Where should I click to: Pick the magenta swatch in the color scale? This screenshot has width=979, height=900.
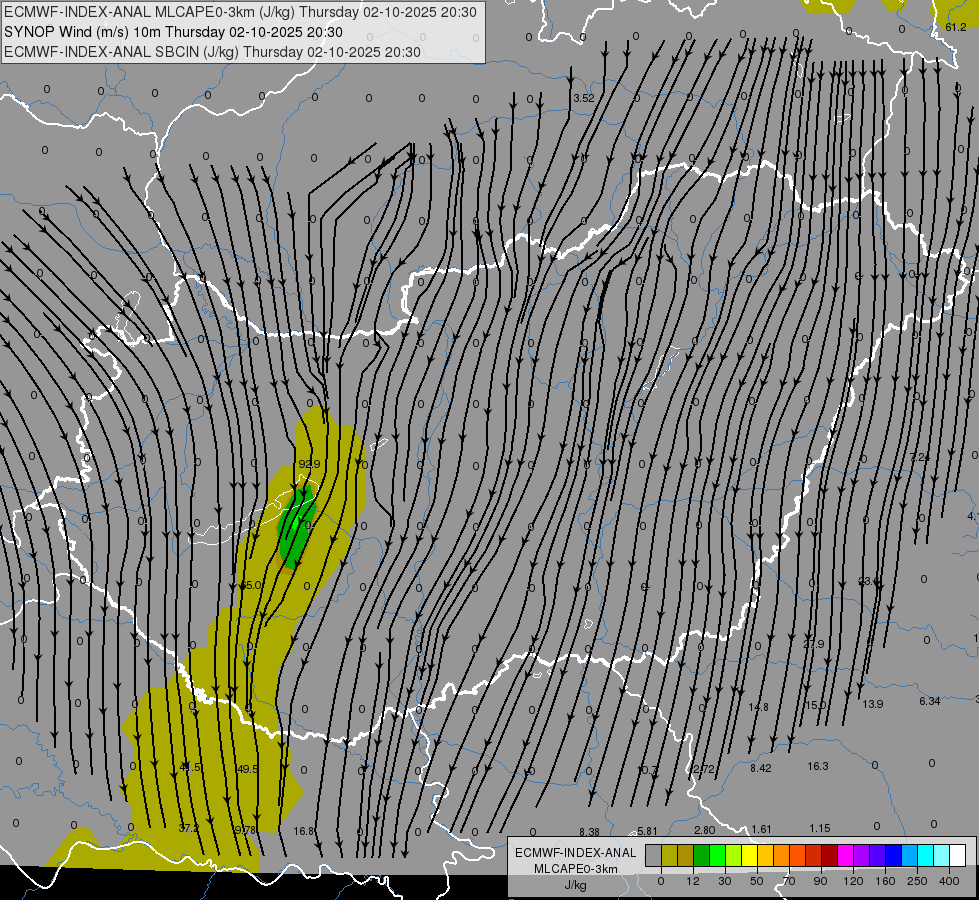pos(845,855)
